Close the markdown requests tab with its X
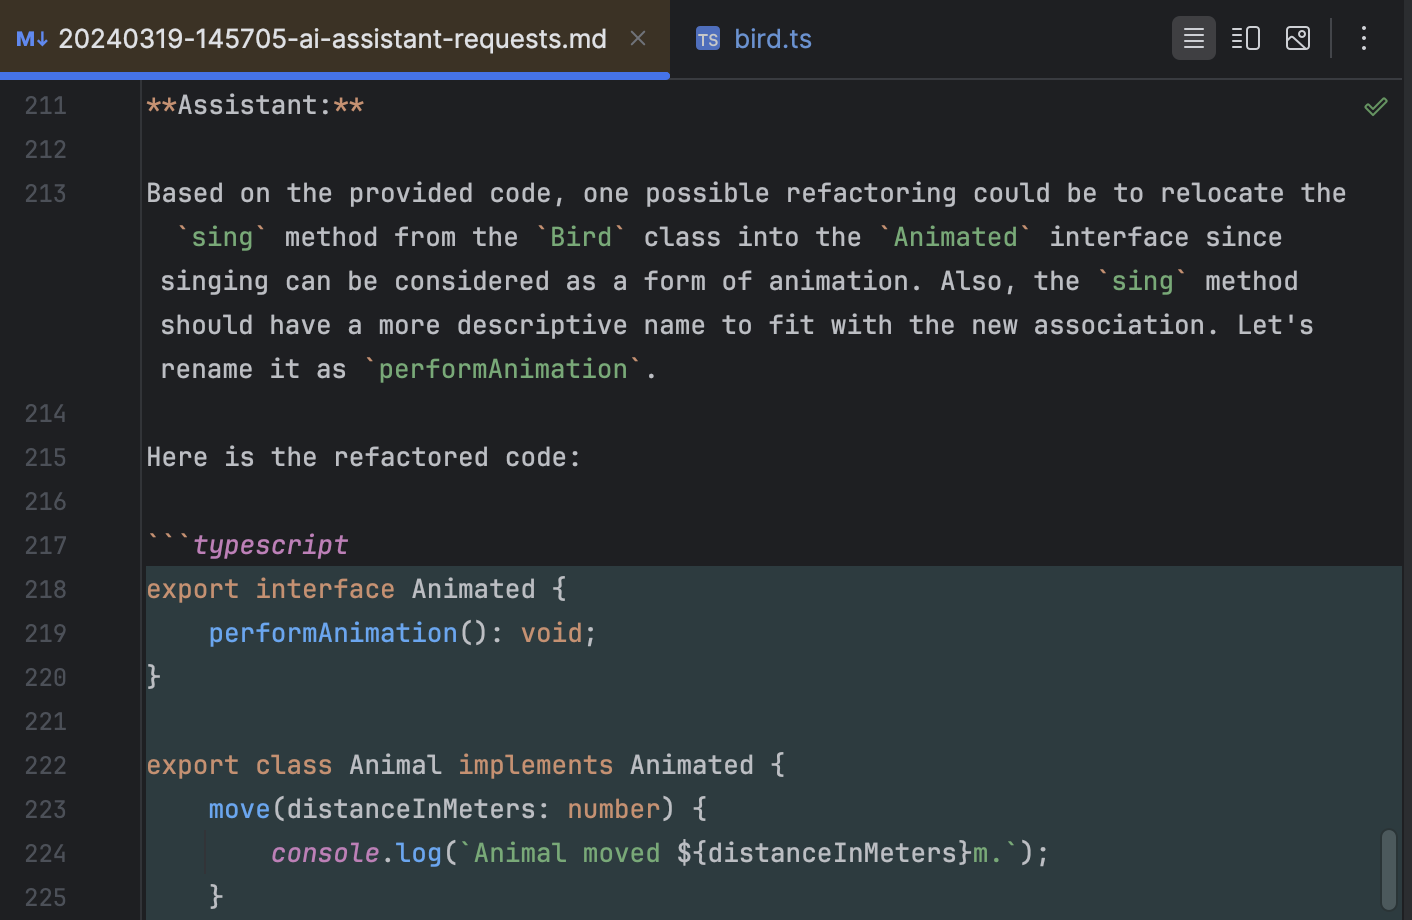This screenshot has height=920, width=1412. click(x=637, y=38)
